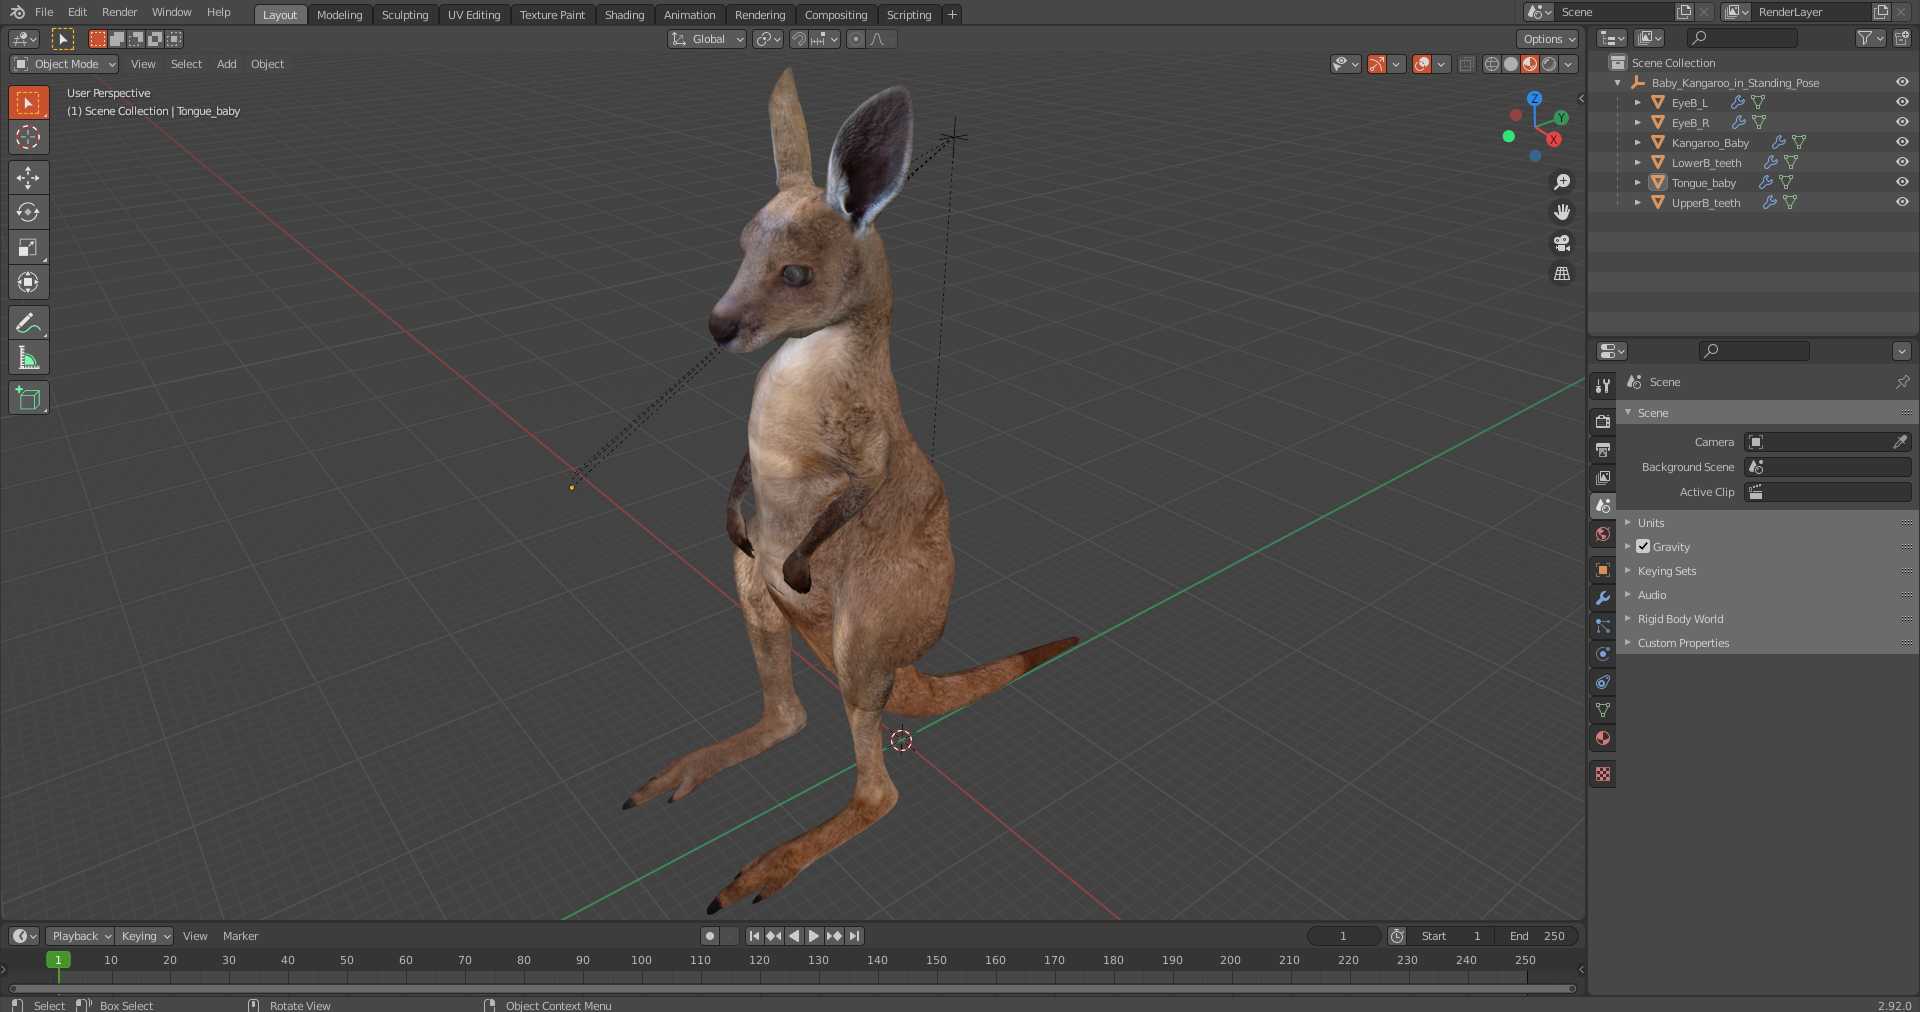This screenshot has width=1920, height=1012.
Task: Open Playback popover in timeline
Action: [x=80, y=936]
